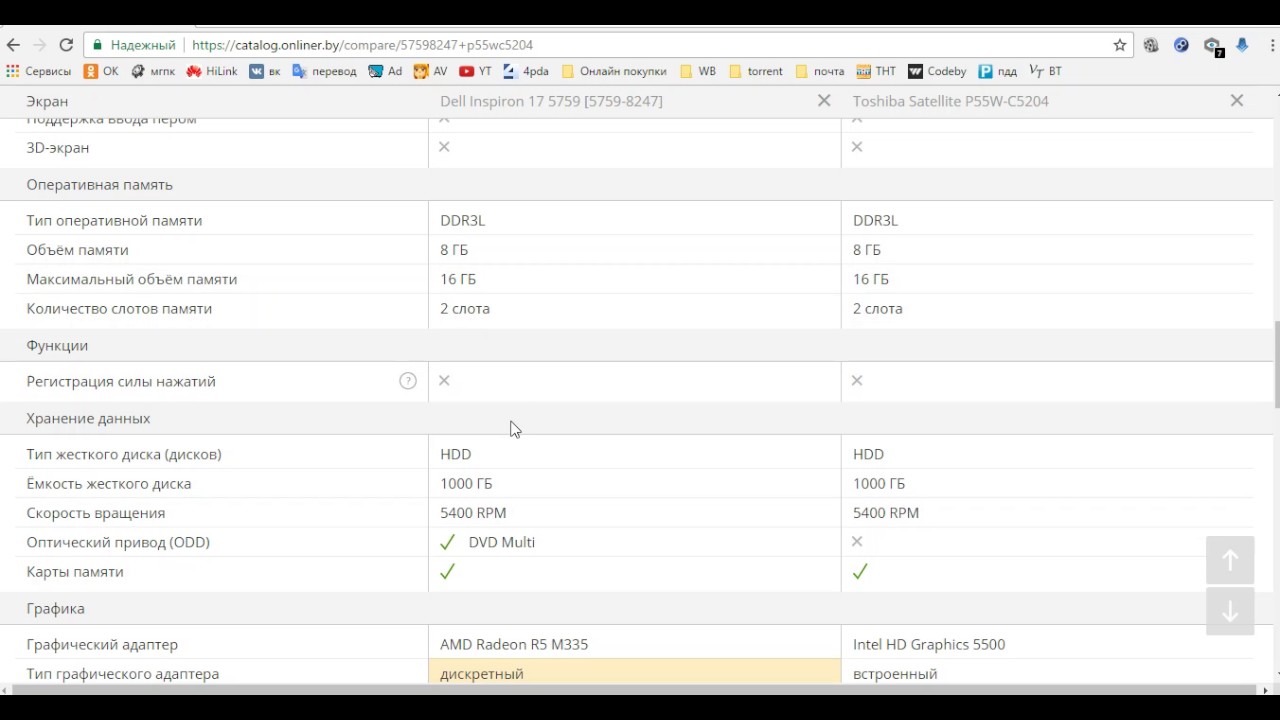Viewport: 1280px width, 720px height.
Task: Click the Ёмкость жесткого диска row label
Action: pos(109,484)
